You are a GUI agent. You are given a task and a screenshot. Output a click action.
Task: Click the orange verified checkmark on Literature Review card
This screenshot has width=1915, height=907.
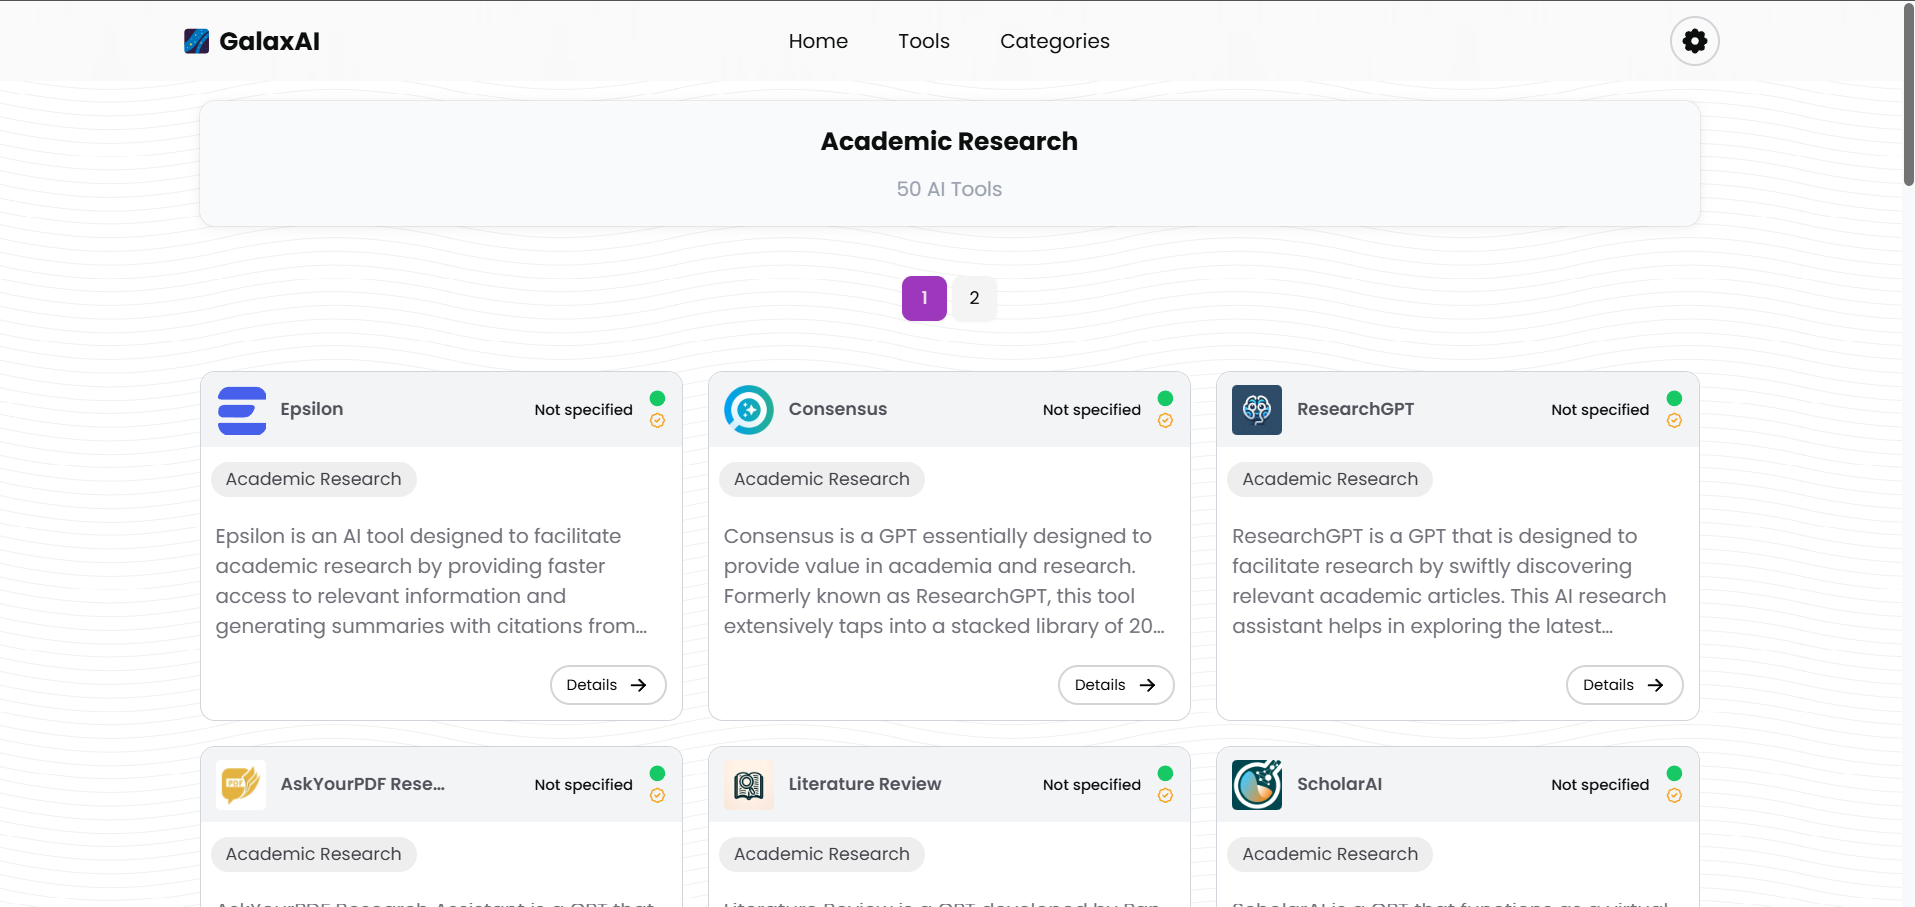(1165, 796)
